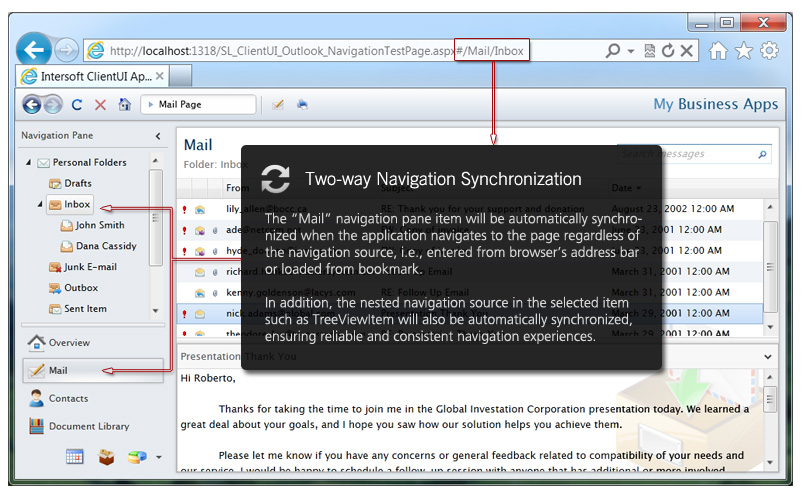This screenshot has width=804, height=498.
Task: Click the Contacts person icon
Action: click(x=36, y=399)
